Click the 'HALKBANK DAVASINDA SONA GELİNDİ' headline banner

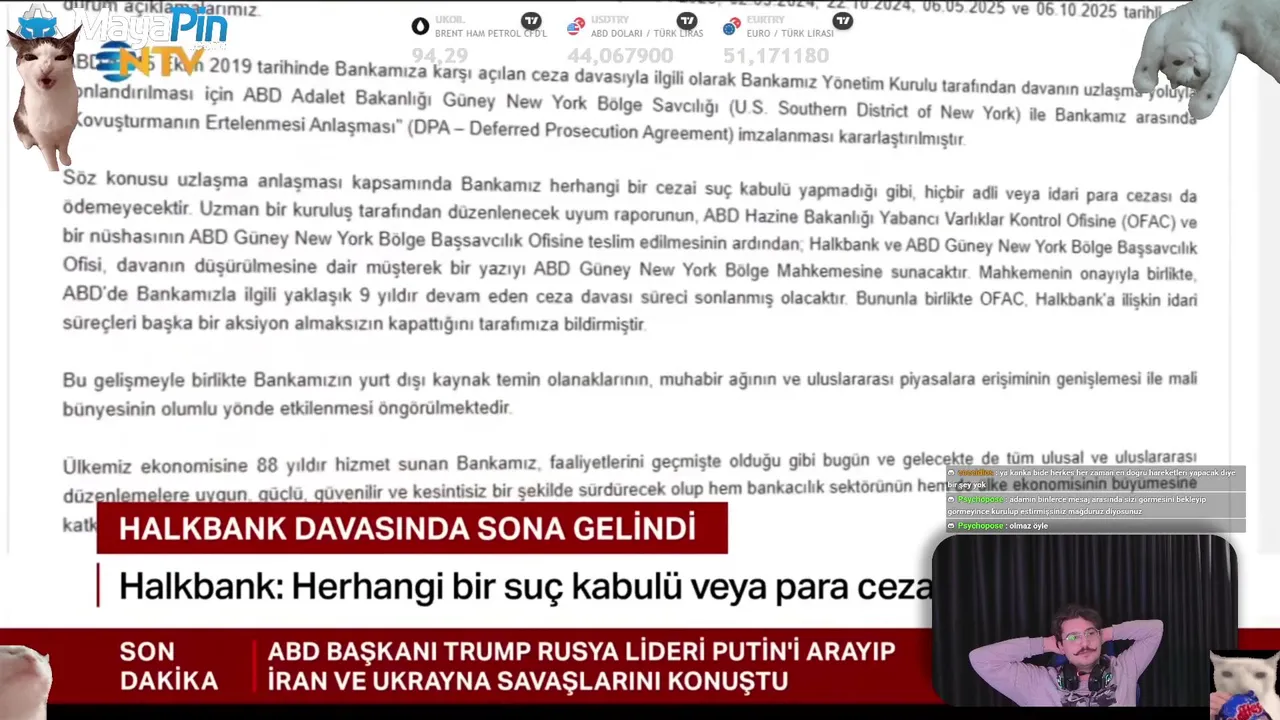pos(412,528)
